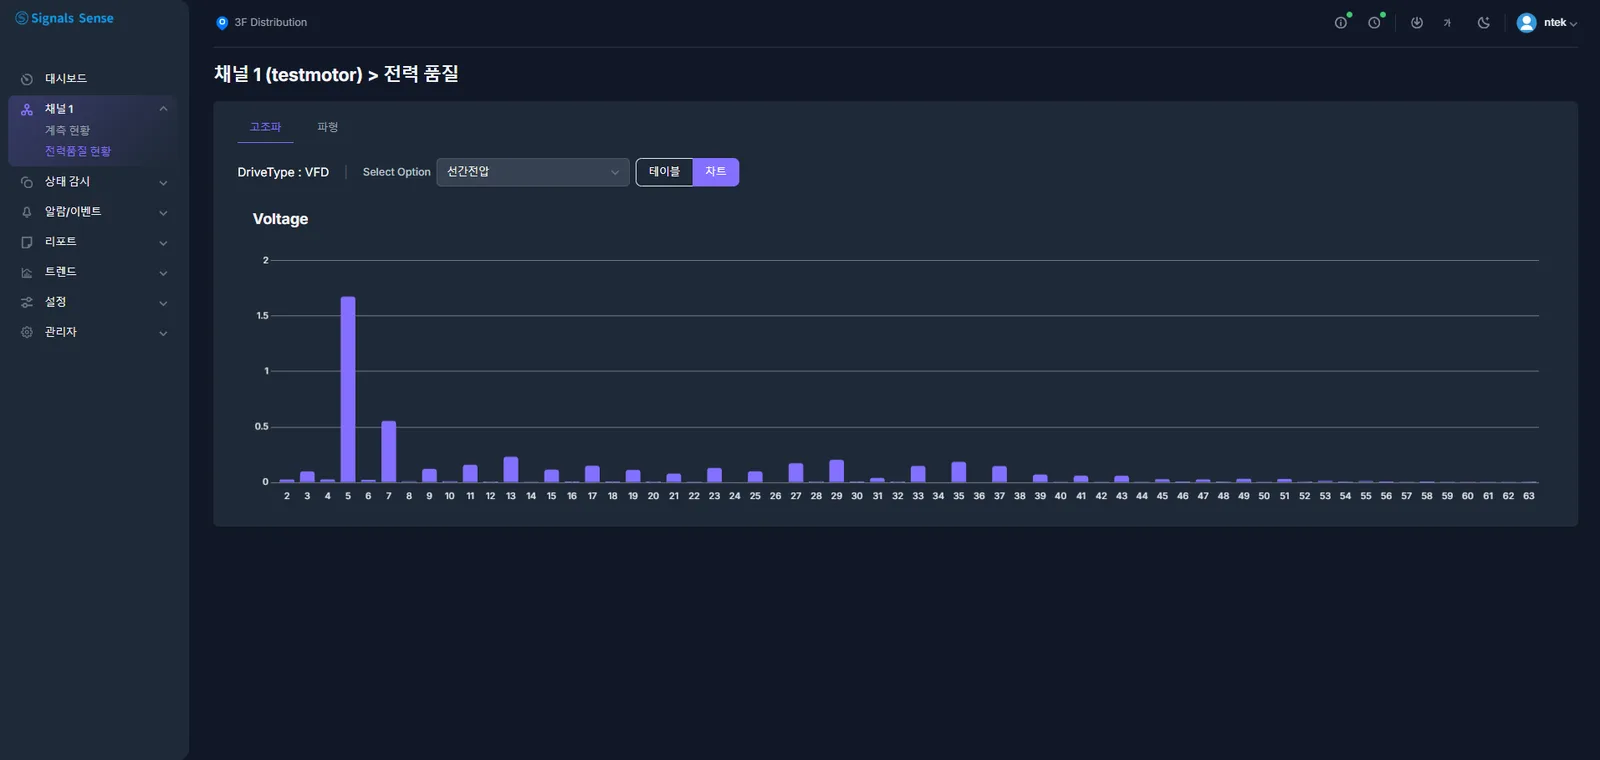This screenshot has width=1600, height=760.
Task: Click the 관리자 gear icon
Action: 27,332
